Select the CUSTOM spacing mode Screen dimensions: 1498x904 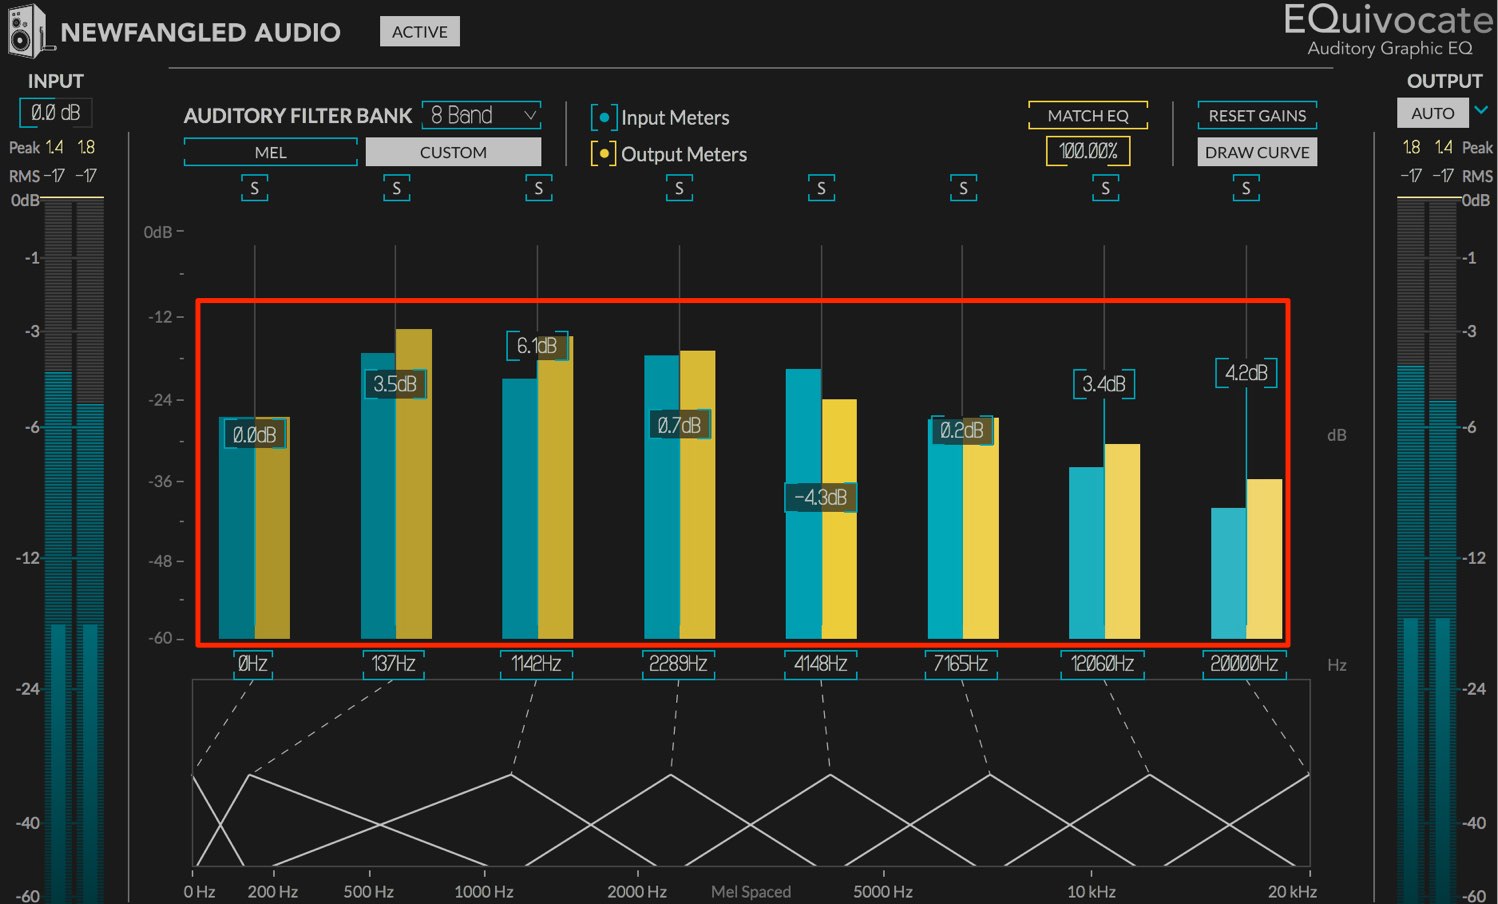coord(453,152)
